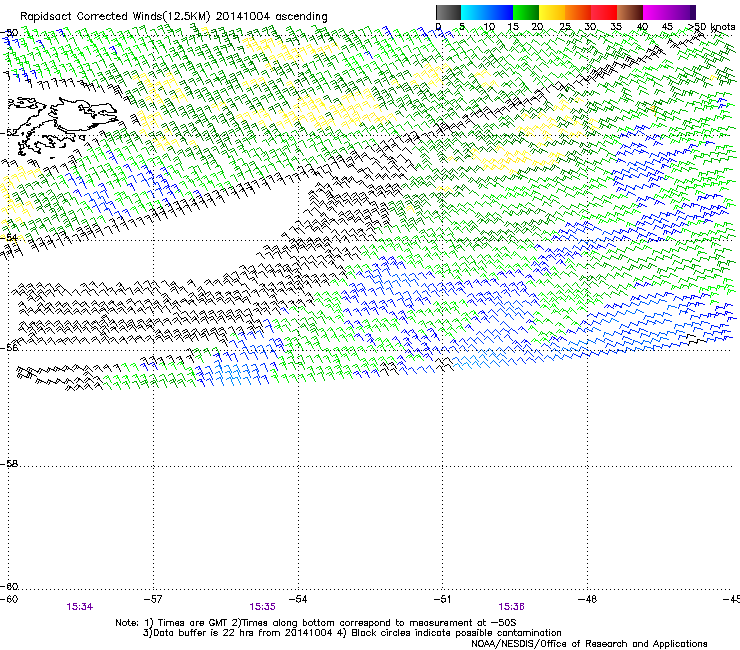Screen dimensions: 740x650
Task: Click latitude label '-60' on left axis
Action: [x=9, y=586]
